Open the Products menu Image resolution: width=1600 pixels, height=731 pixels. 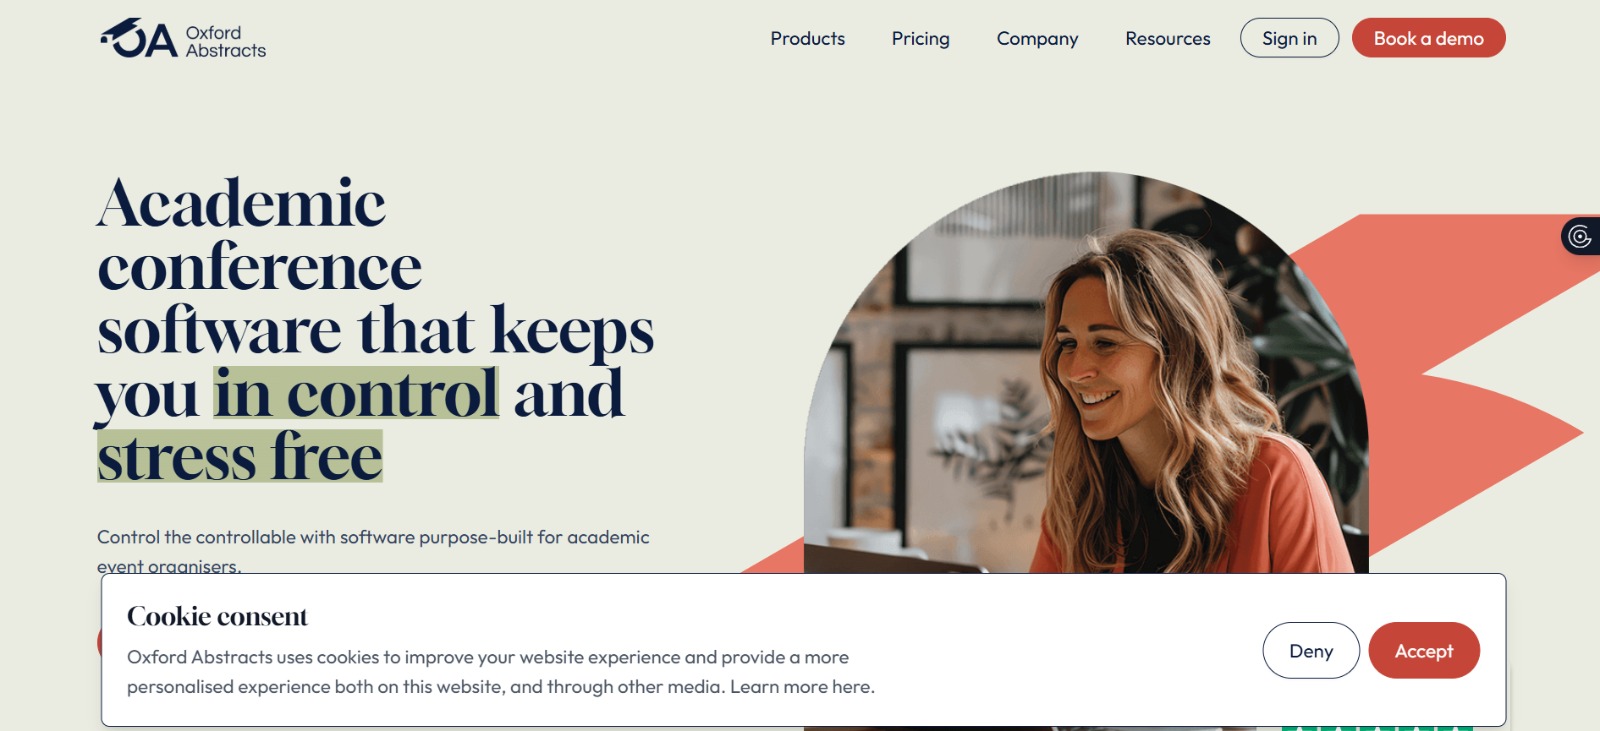click(807, 38)
